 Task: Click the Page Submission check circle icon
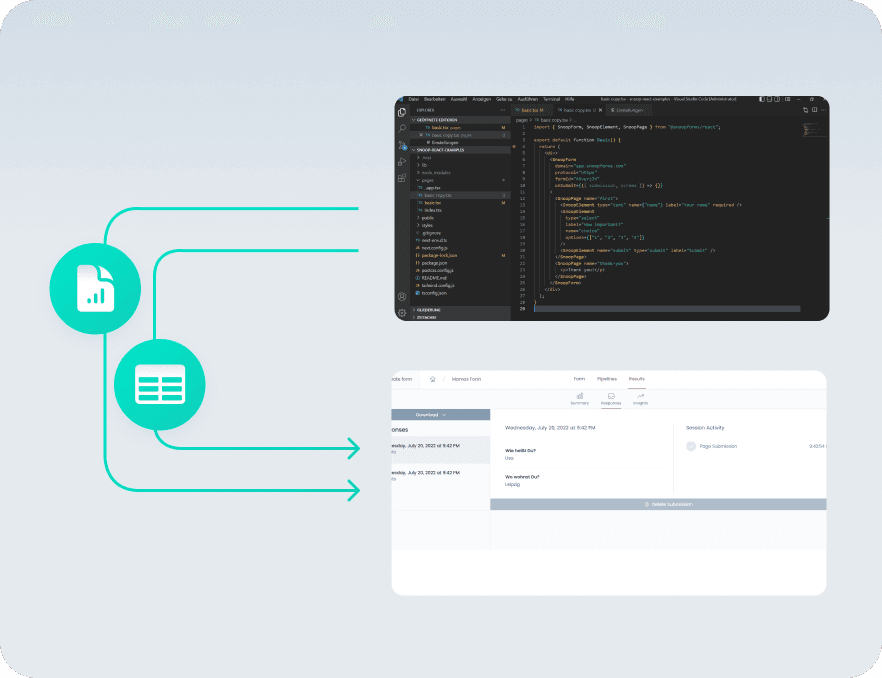point(691,446)
